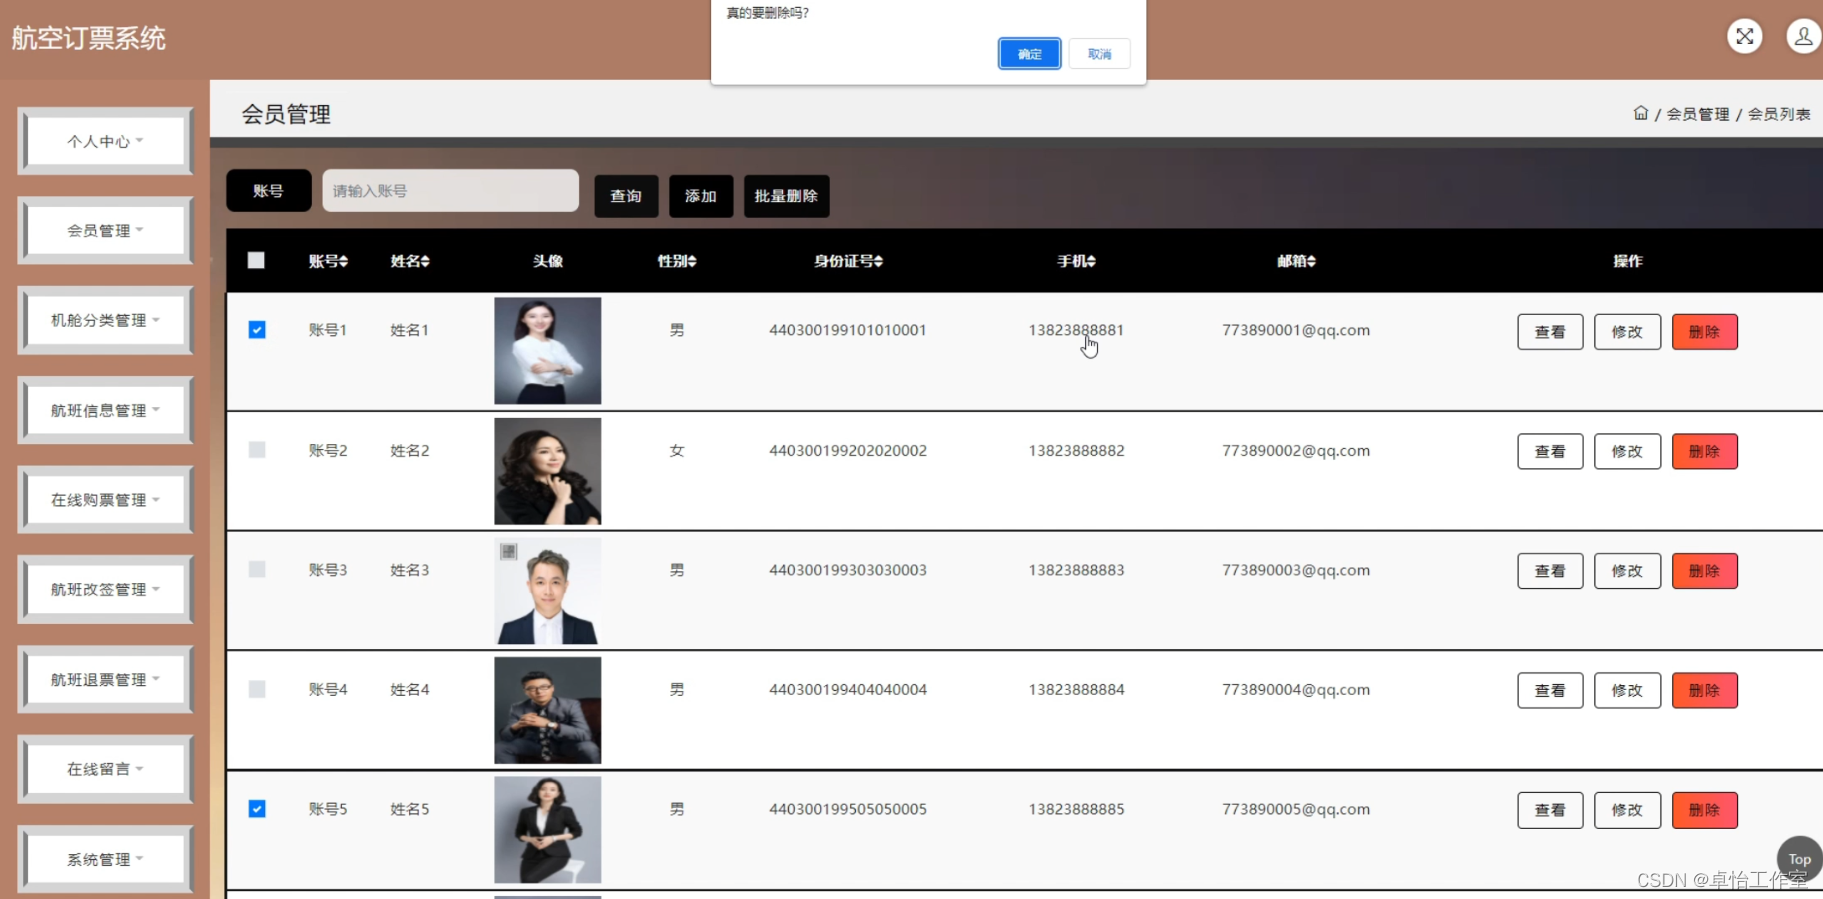
Task: Sort by 邮箱 column header
Action: click(x=1296, y=261)
